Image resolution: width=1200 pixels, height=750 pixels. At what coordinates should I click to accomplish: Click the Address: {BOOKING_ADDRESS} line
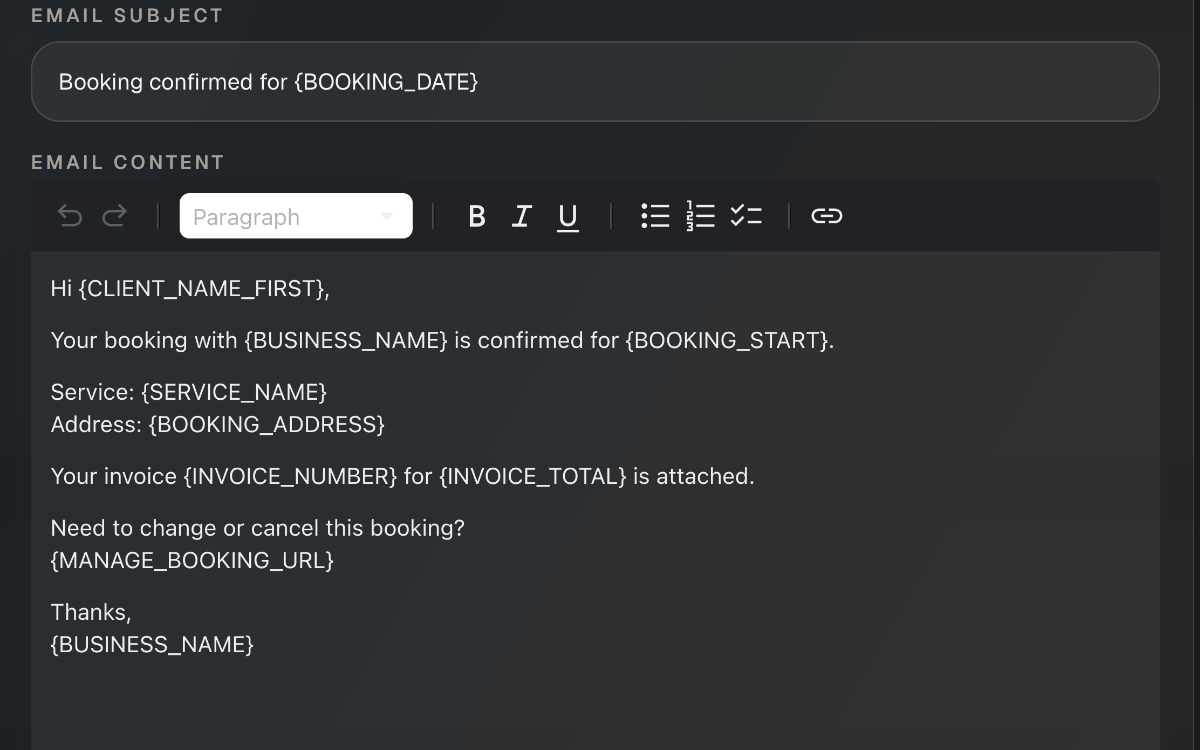[x=218, y=425]
